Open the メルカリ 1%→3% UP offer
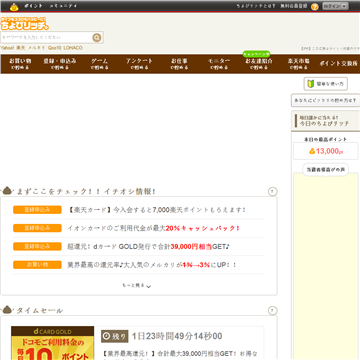Viewport: 360px width, 360px height. pyautogui.click(x=152, y=265)
